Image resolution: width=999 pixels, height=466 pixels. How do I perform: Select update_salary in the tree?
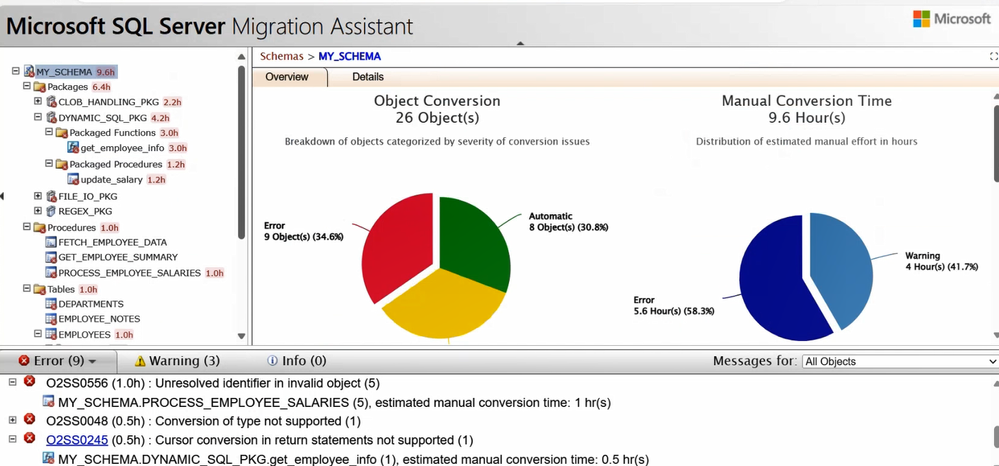pos(111,180)
